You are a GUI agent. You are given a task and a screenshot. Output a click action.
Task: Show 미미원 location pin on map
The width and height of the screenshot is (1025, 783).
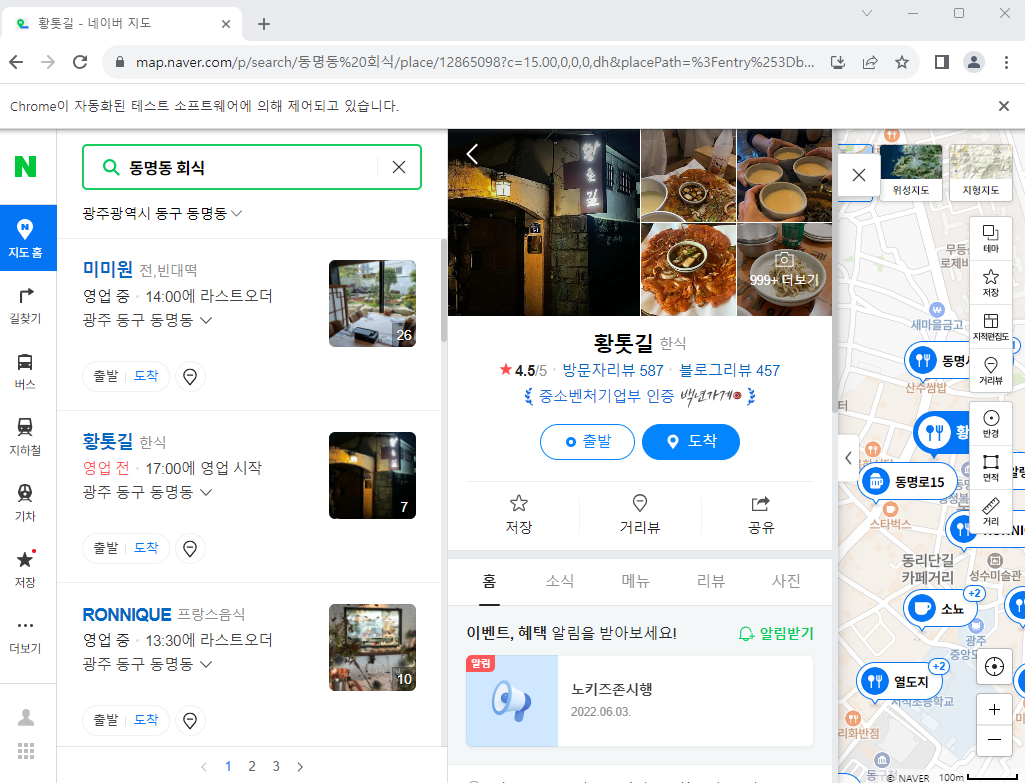tap(190, 376)
